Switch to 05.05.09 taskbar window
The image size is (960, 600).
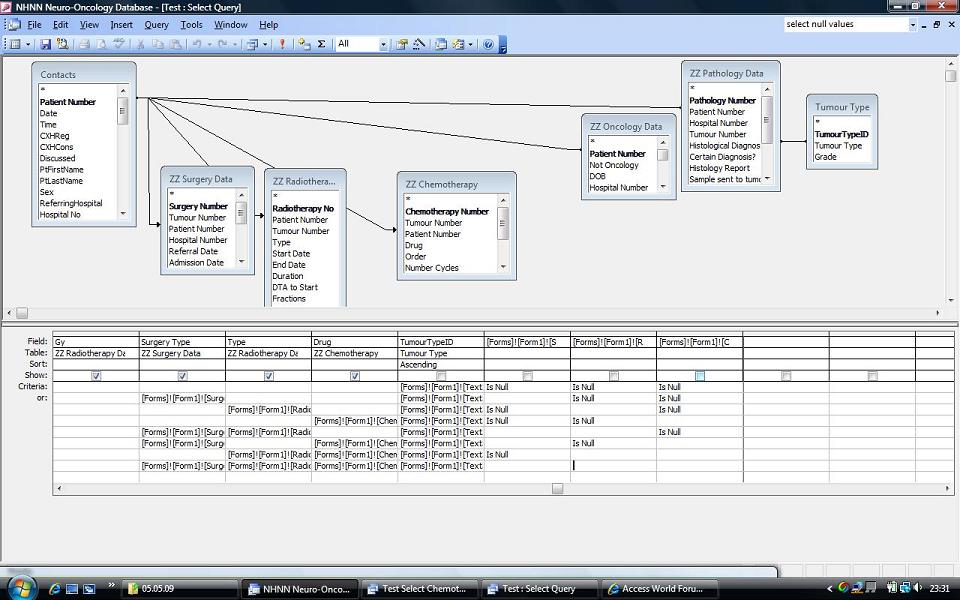click(x=180, y=589)
